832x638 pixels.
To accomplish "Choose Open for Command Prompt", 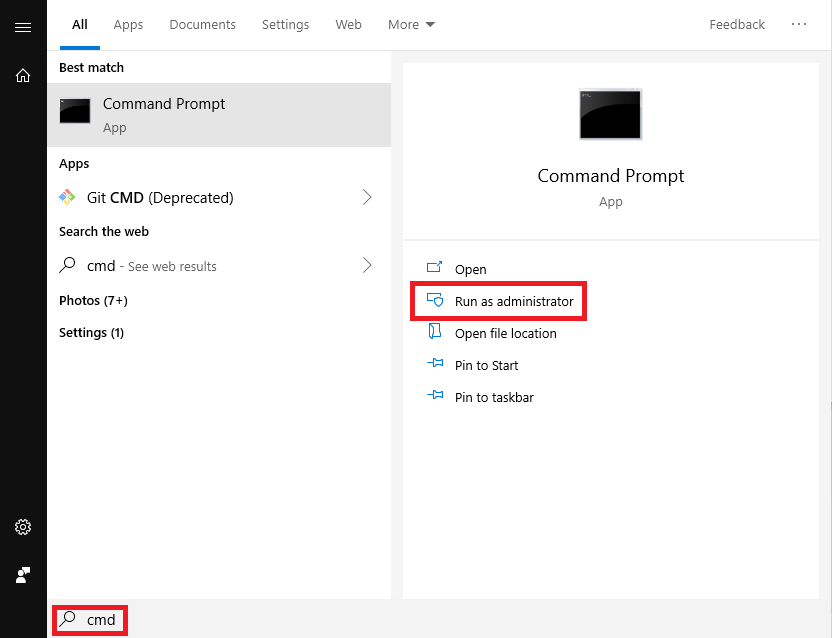I will click(470, 270).
